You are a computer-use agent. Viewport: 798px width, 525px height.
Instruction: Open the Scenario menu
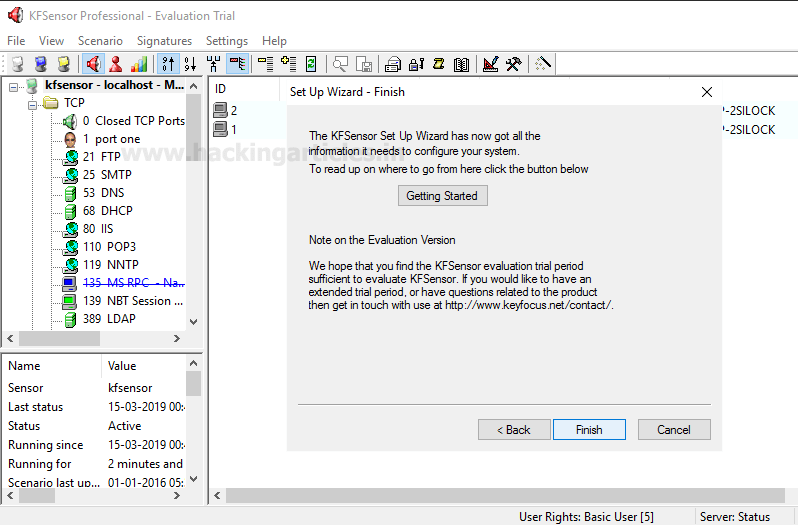tap(100, 41)
